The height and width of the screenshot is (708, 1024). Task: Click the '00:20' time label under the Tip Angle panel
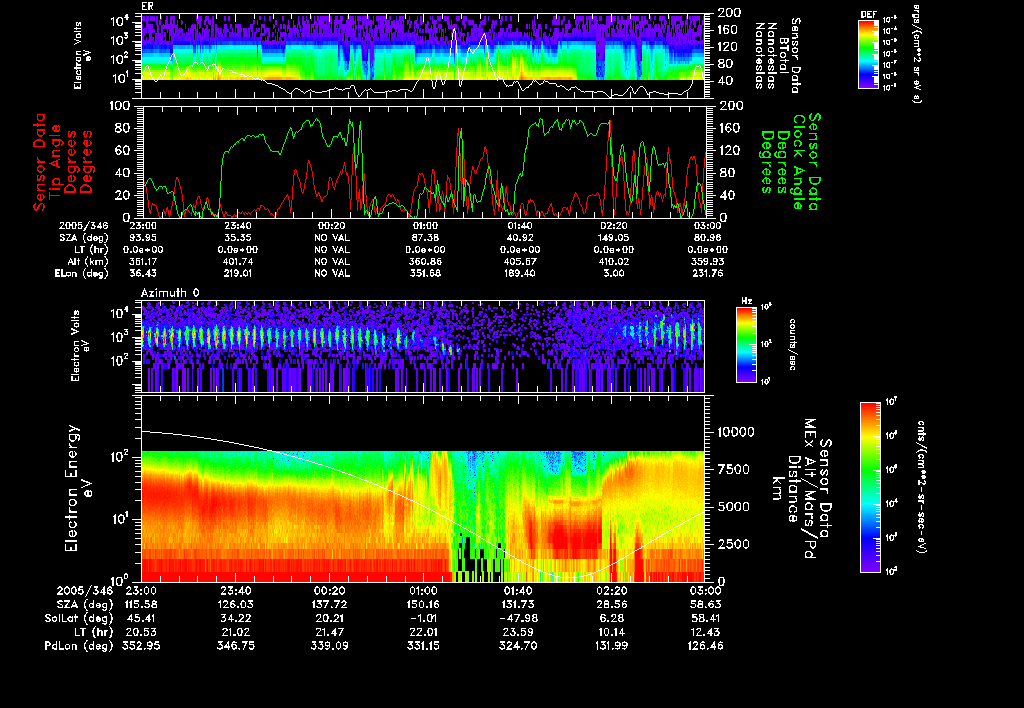(332, 225)
